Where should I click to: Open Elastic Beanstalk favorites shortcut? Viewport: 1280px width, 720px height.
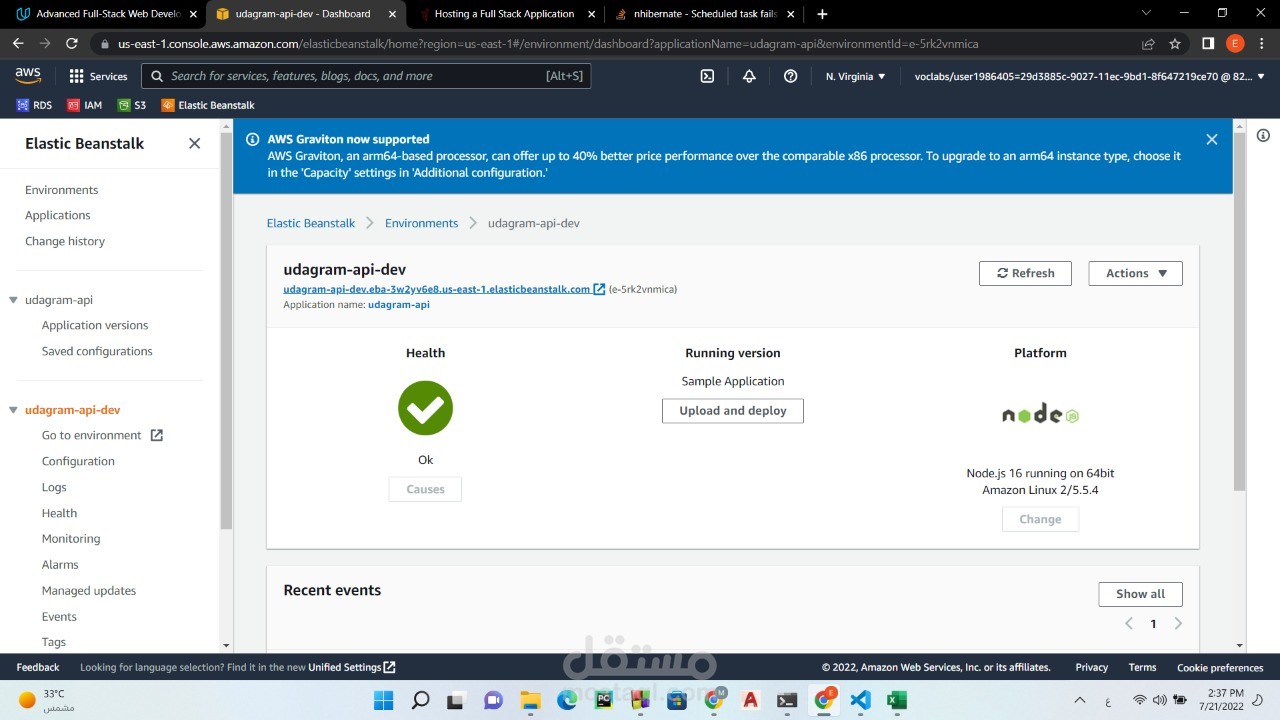(x=207, y=105)
